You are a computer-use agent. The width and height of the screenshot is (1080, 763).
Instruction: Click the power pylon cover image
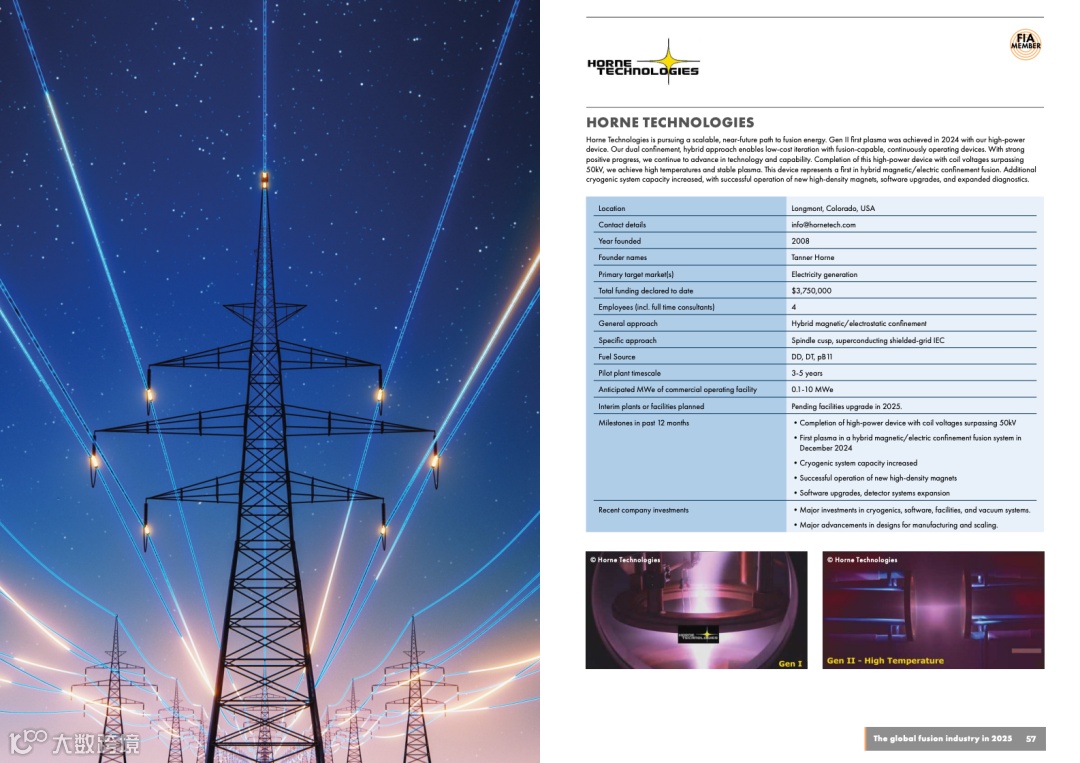coord(270,382)
